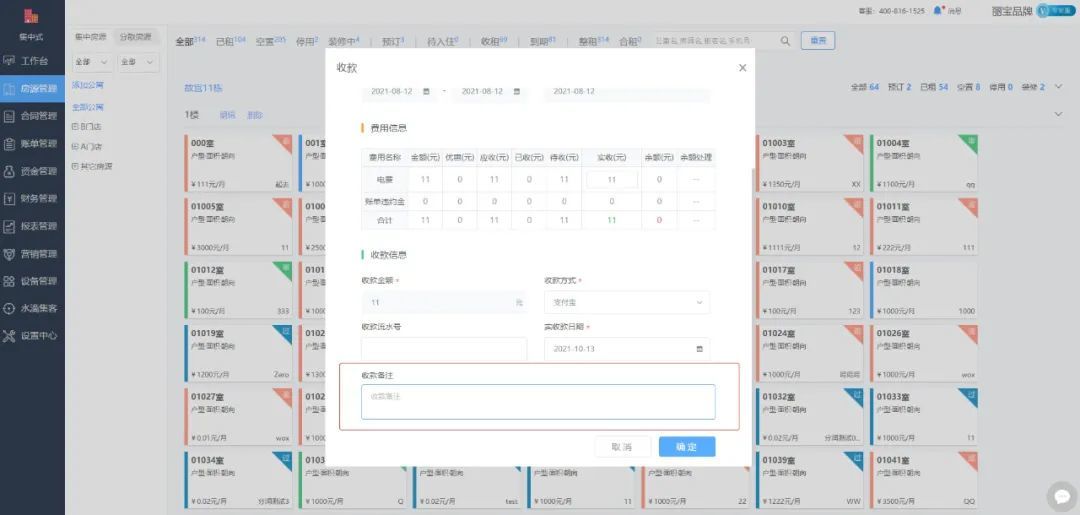Open the chat bubble widget
This screenshot has height=515, width=1080.
(x=1060, y=495)
